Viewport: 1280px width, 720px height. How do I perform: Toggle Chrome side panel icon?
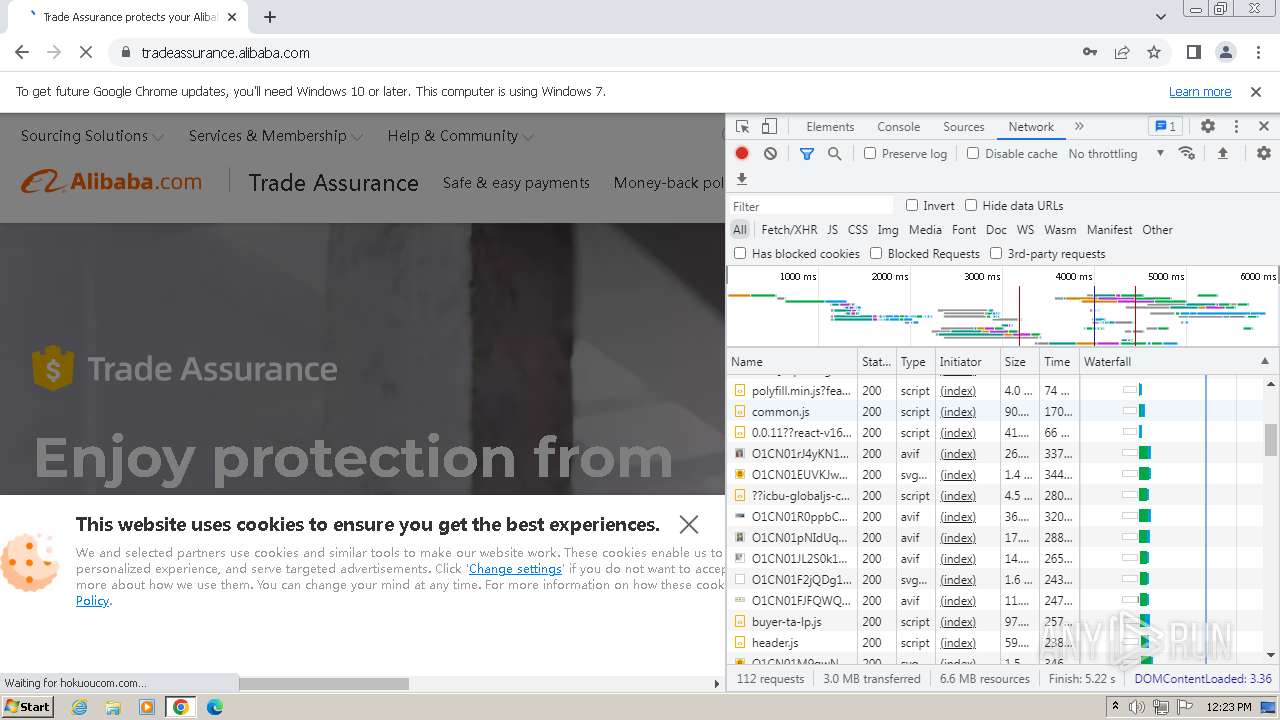tap(1194, 53)
